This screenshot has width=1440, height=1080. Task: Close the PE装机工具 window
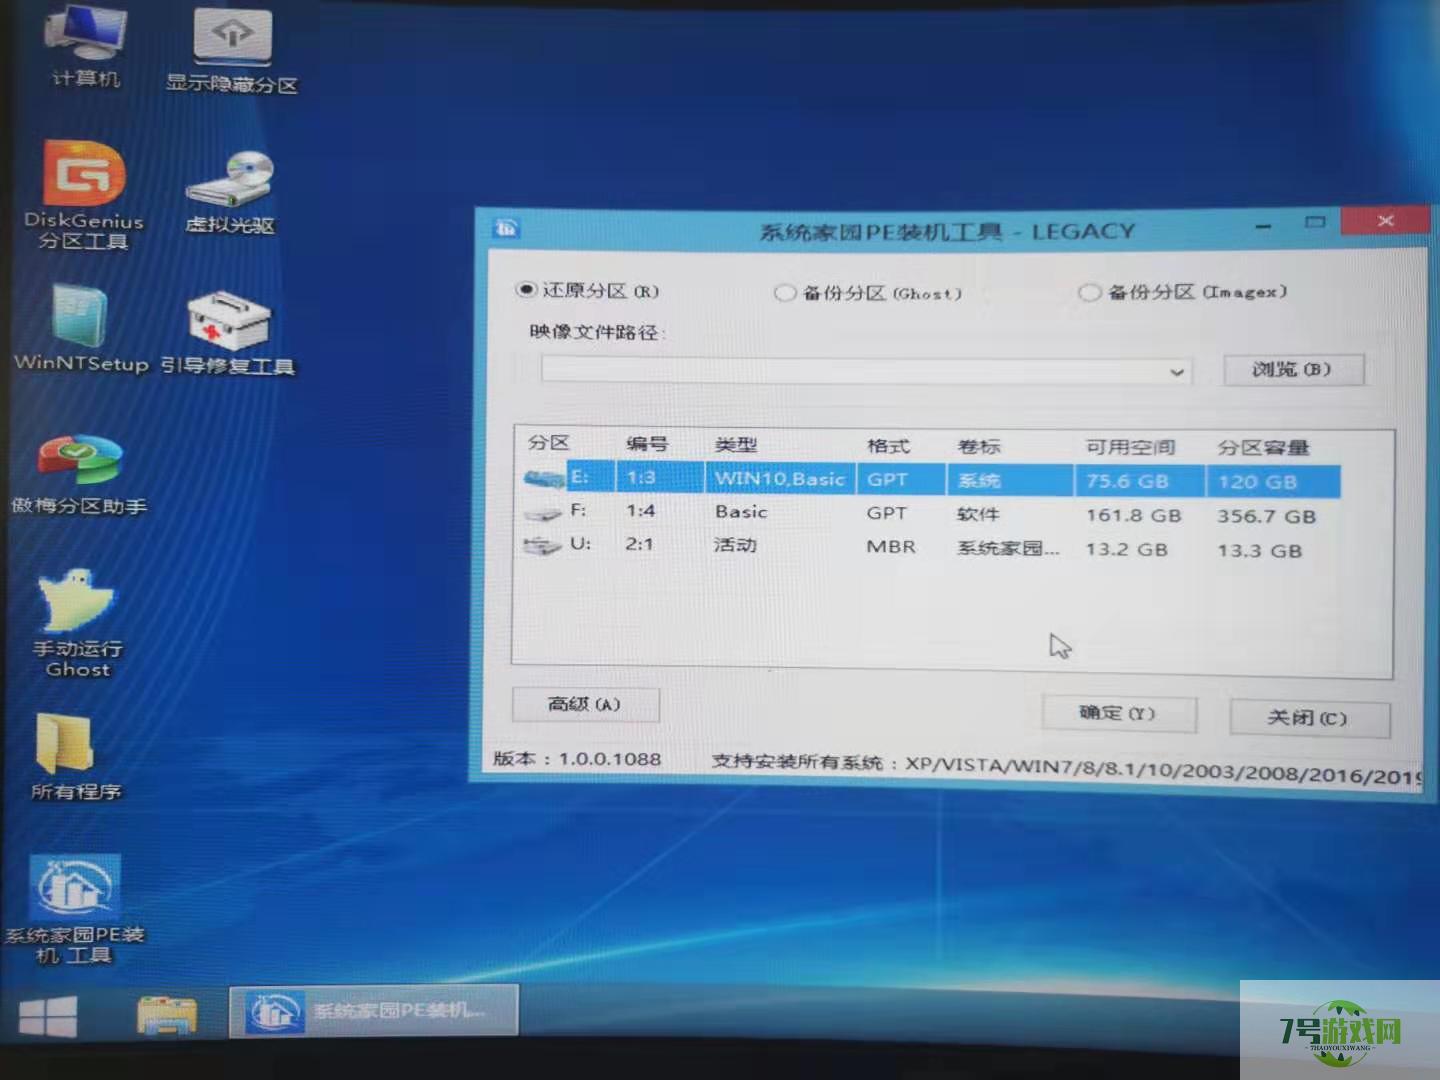tap(1385, 220)
